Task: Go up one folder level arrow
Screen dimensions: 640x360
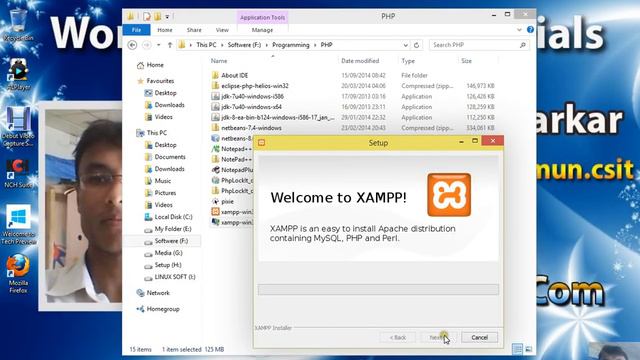Action: tap(170, 45)
